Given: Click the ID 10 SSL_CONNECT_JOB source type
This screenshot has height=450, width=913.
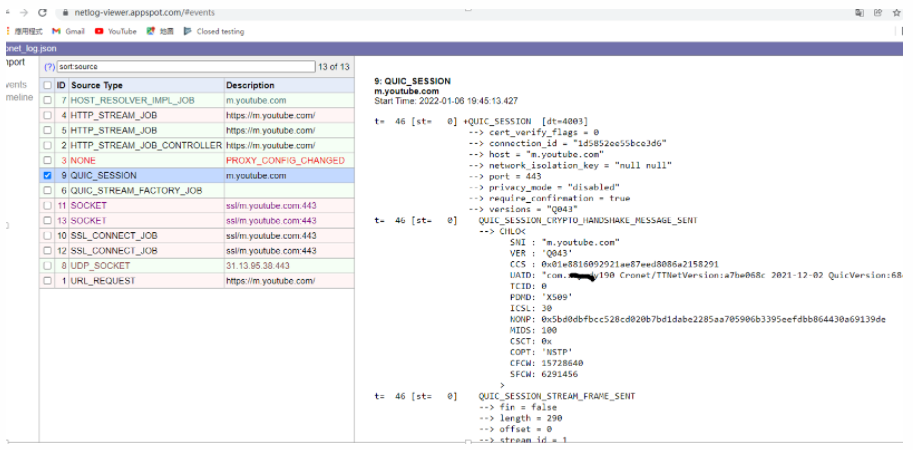Looking at the screenshot, I should (x=114, y=236).
